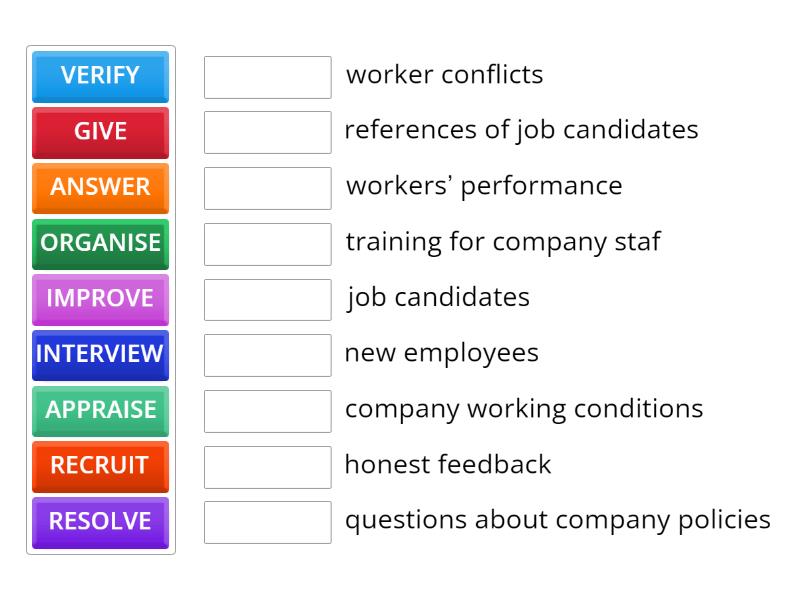Click the red GIVE tile
The image size is (800, 600).
(x=100, y=133)
